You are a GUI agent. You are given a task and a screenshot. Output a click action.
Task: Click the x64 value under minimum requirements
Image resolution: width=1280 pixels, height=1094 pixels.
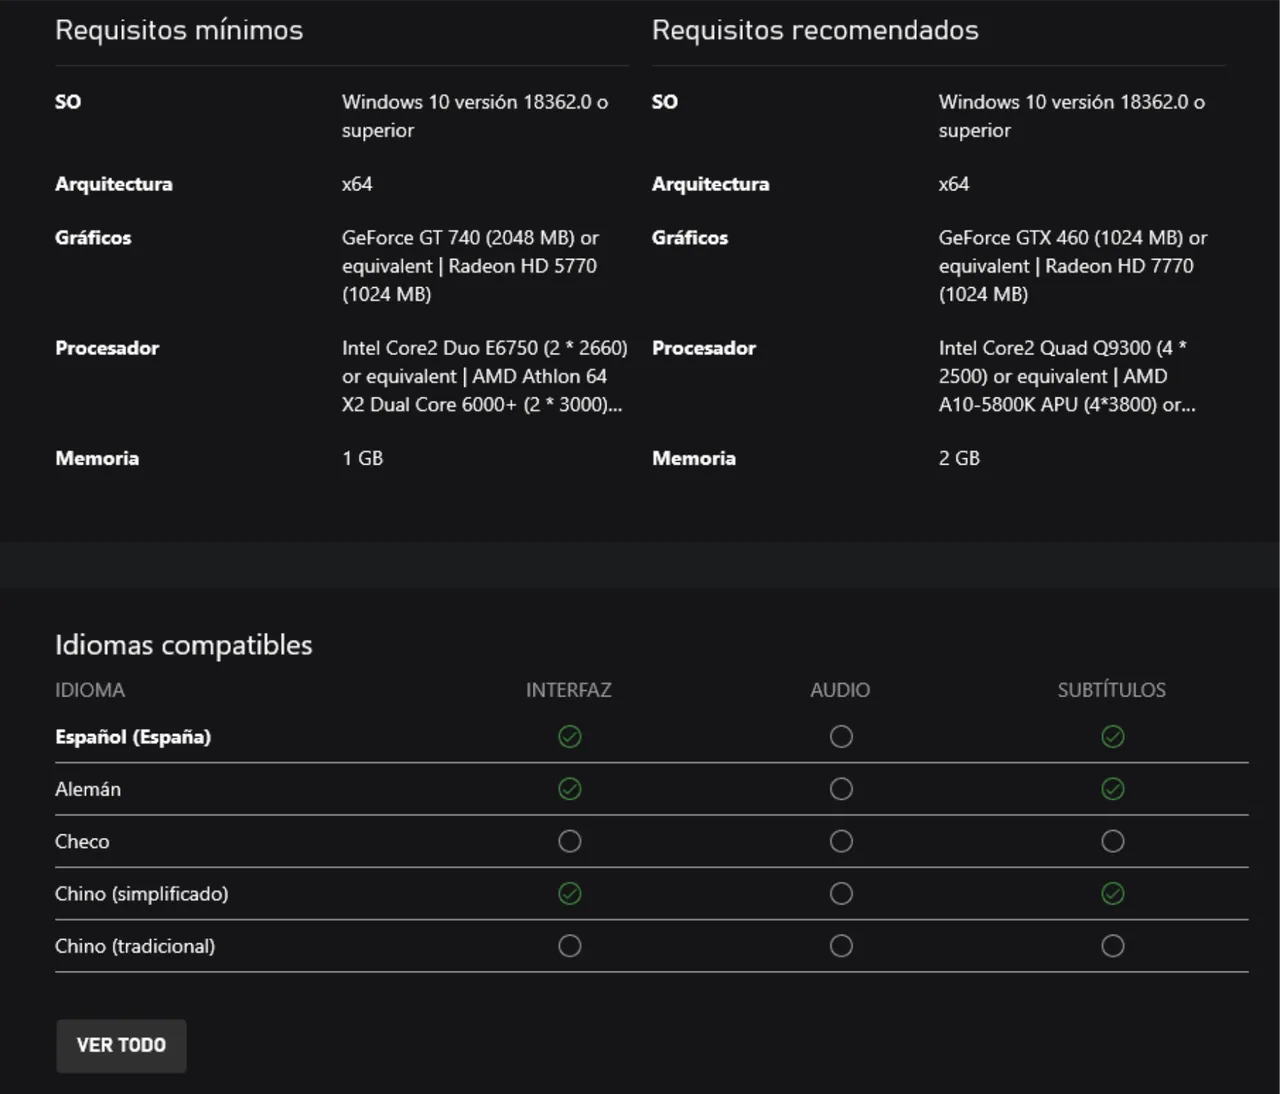[357, 184]
